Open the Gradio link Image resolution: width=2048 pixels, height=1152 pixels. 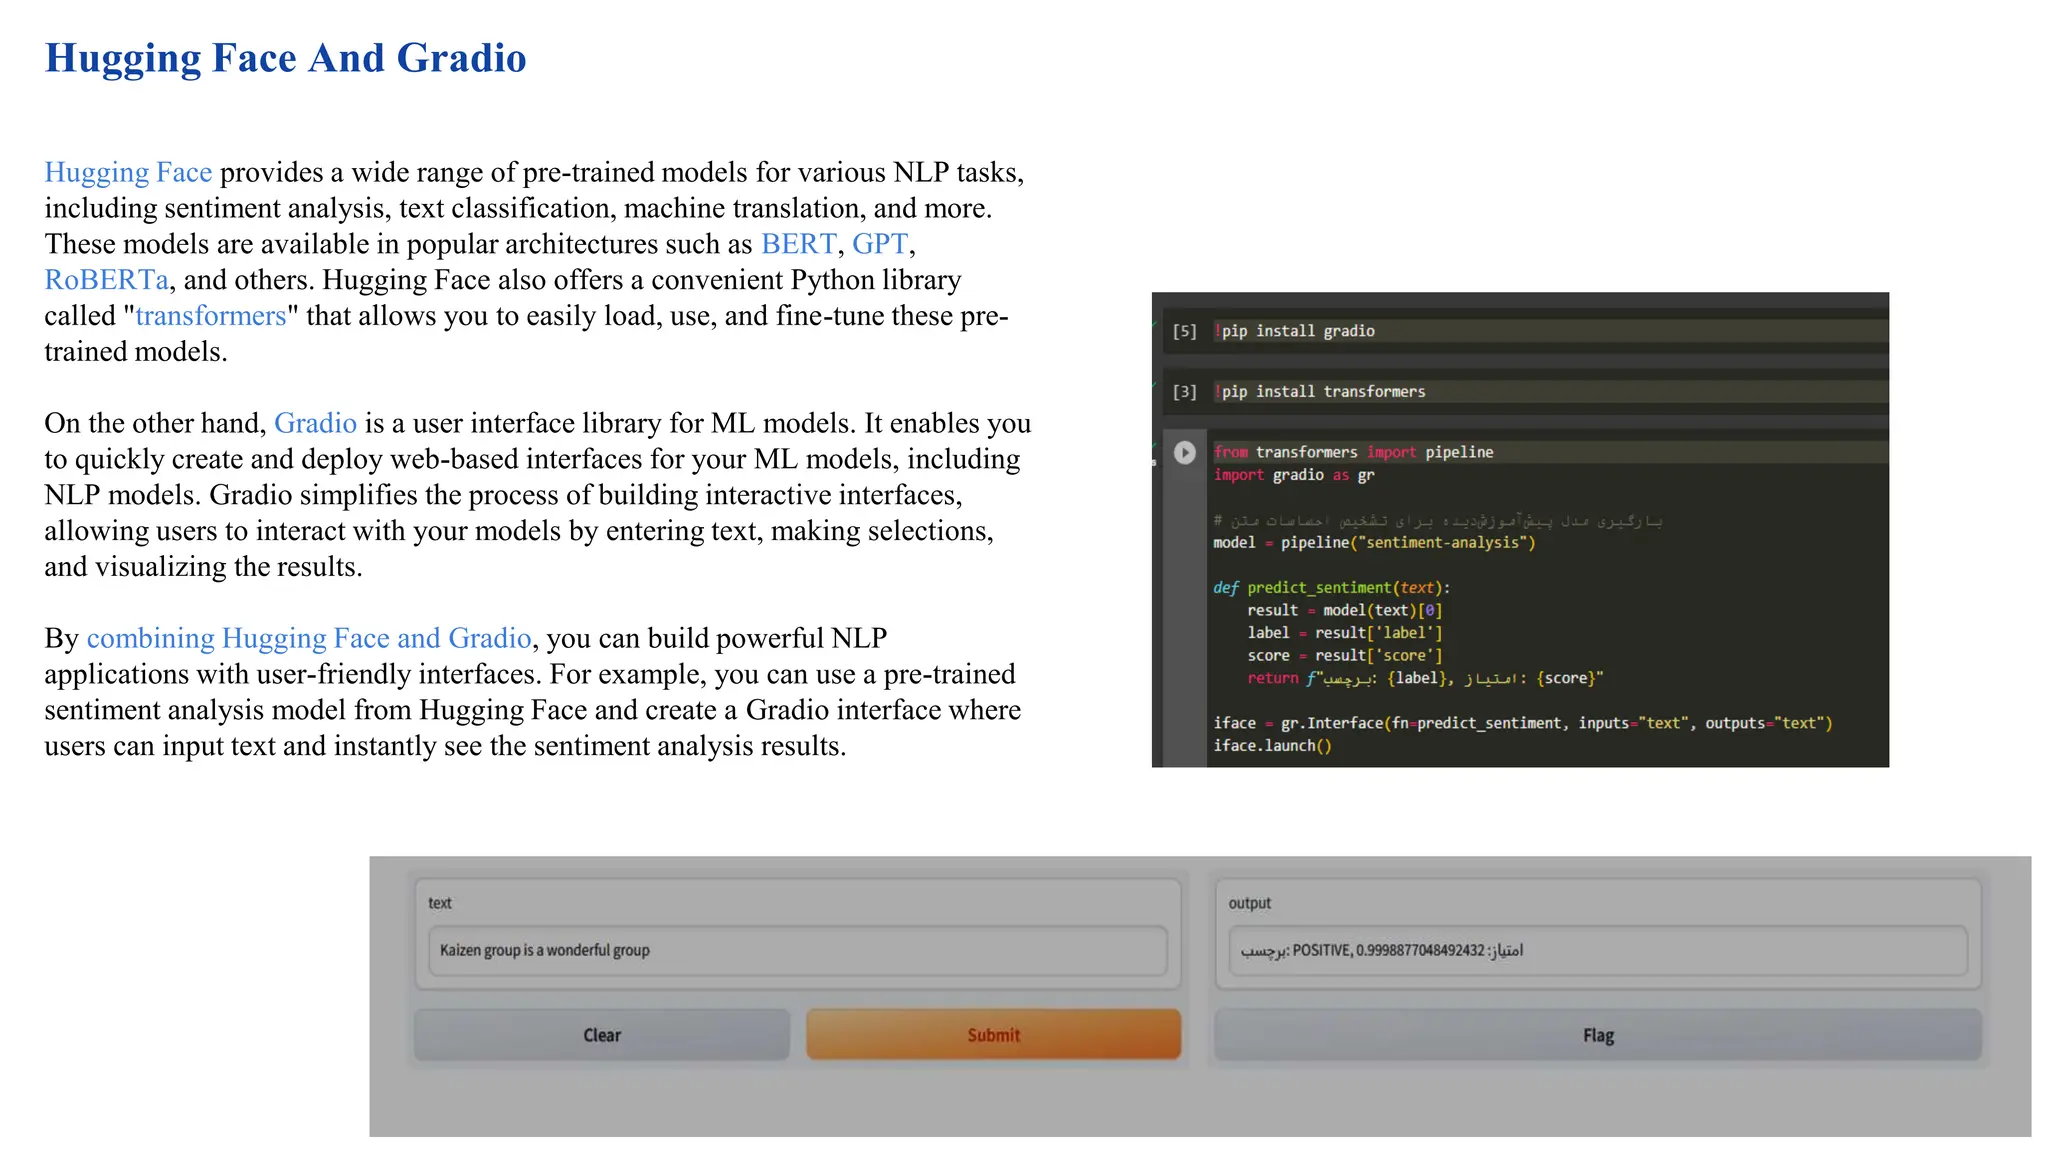pyautogui.click(x=315, y=423)
